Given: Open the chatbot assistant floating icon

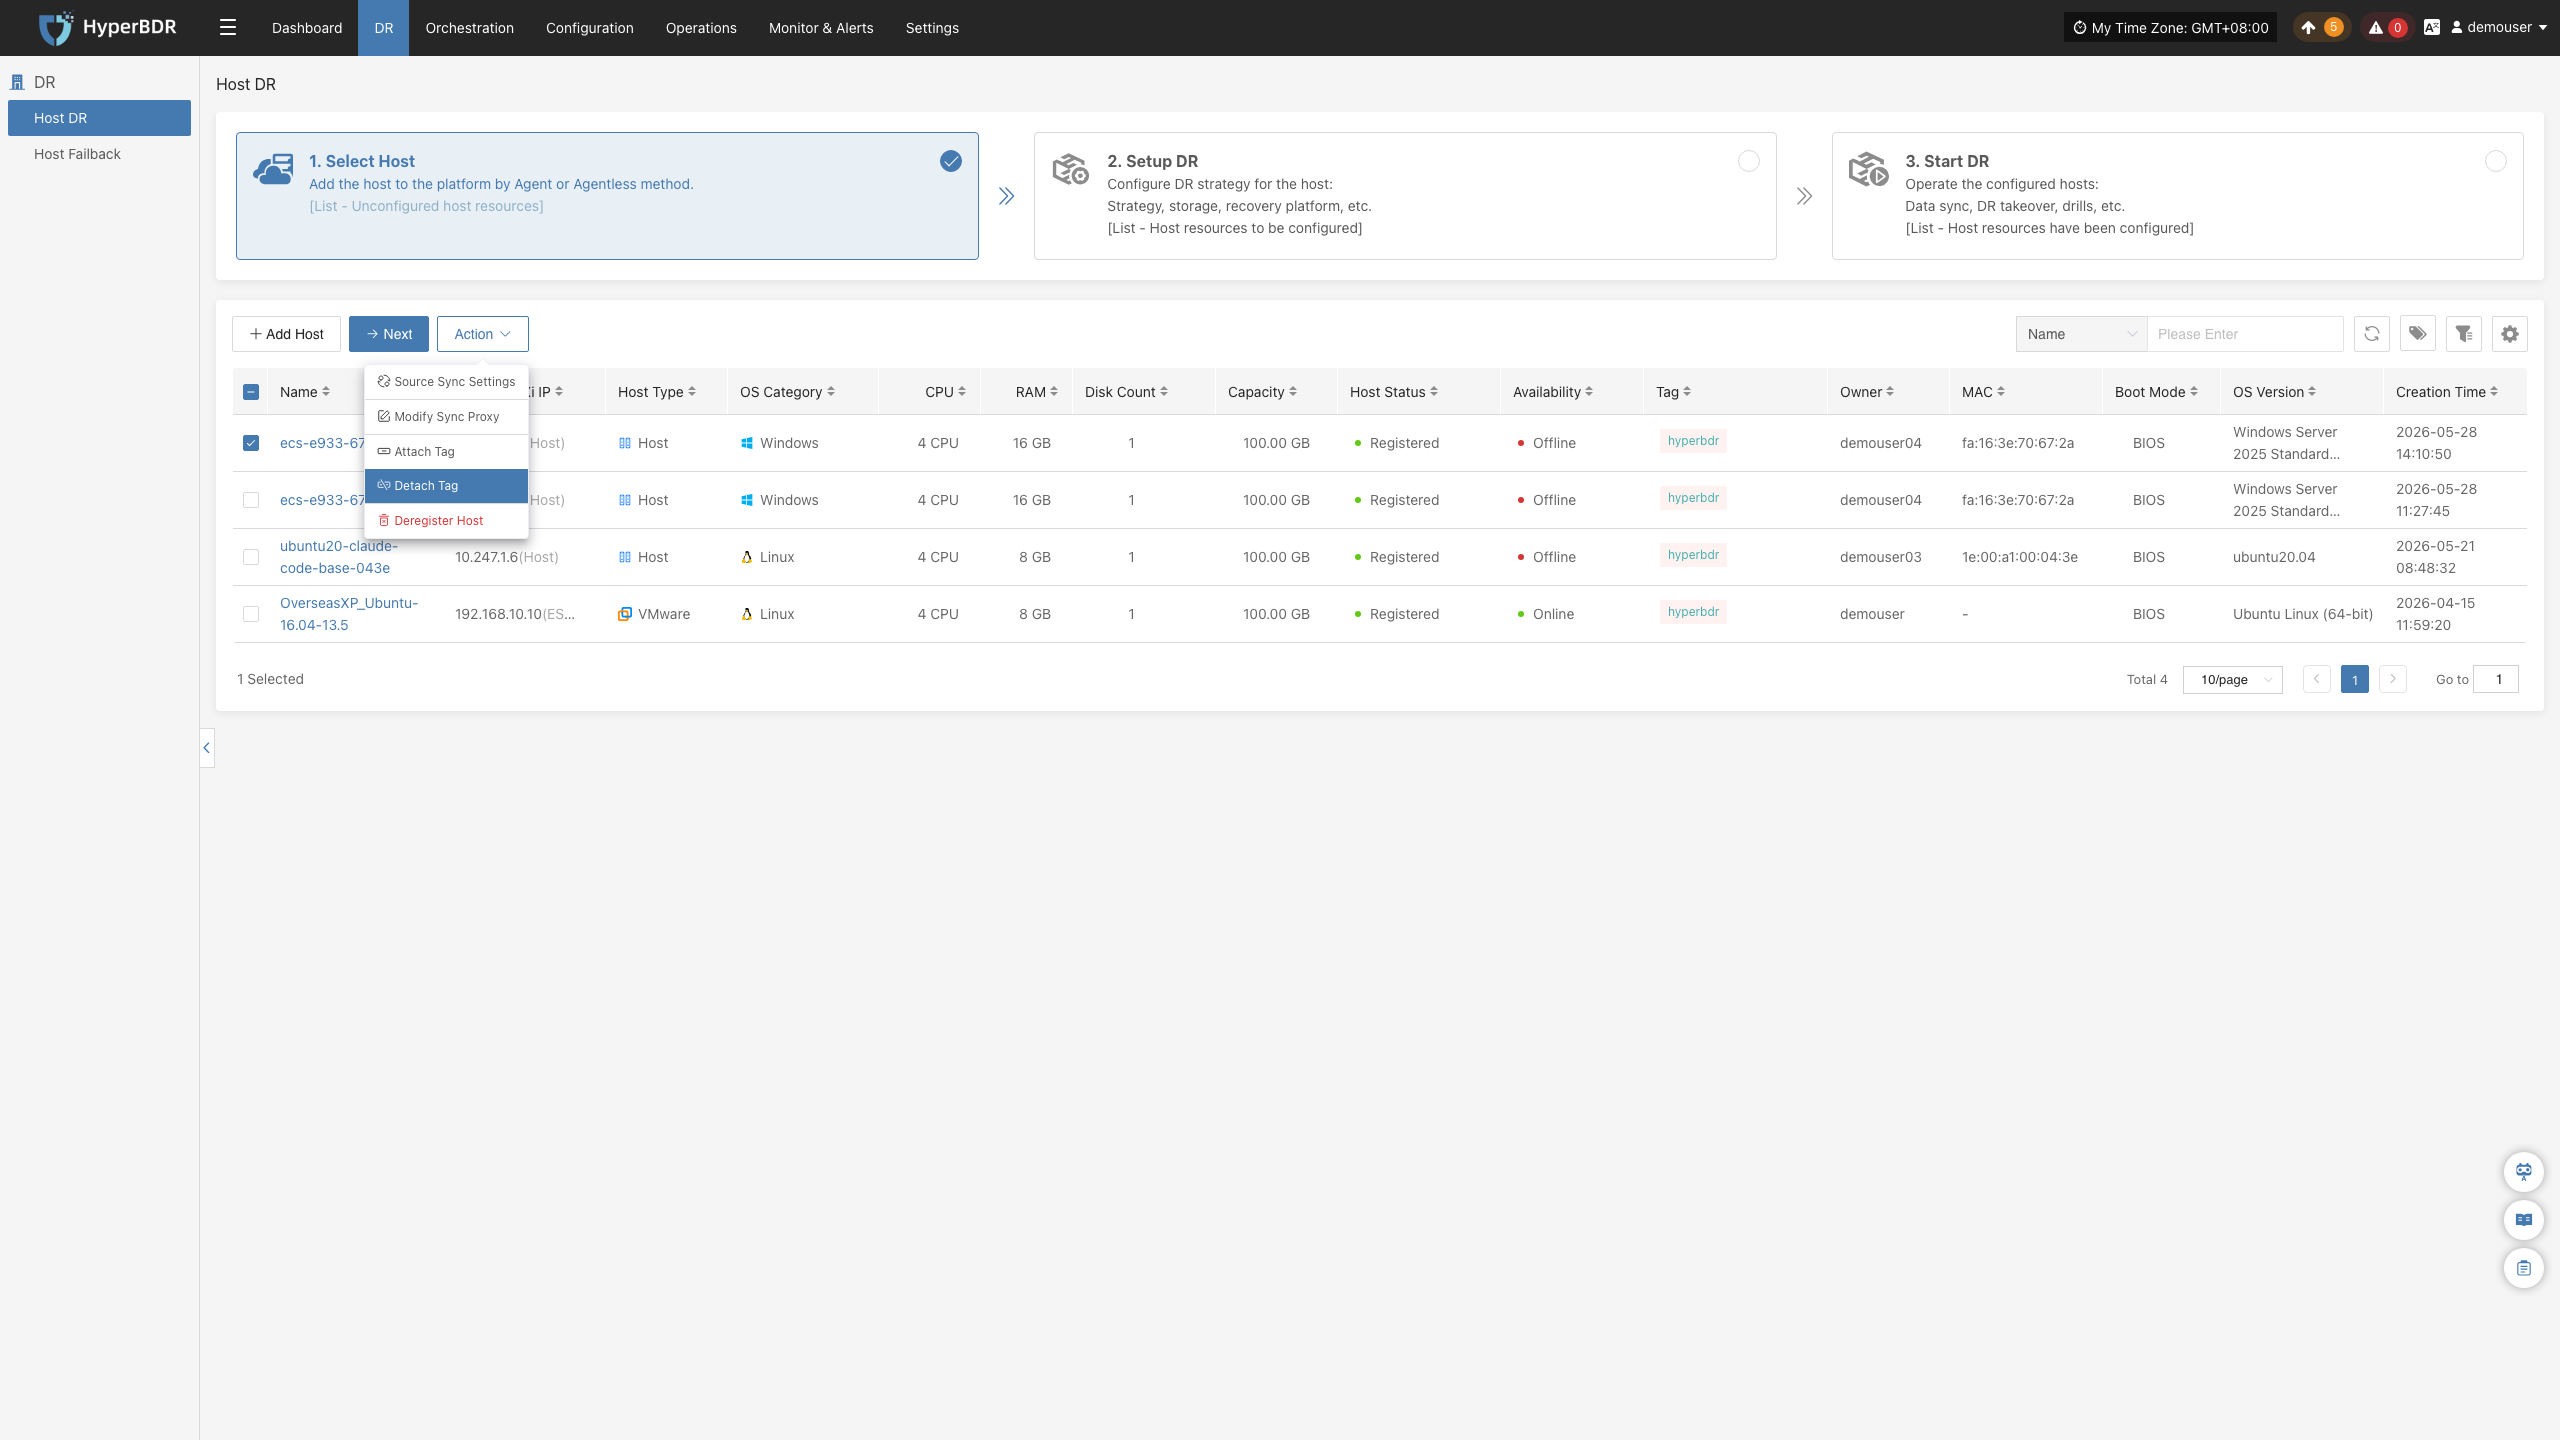Looking at the screenshot, I should click(x=2523, y=1171).
